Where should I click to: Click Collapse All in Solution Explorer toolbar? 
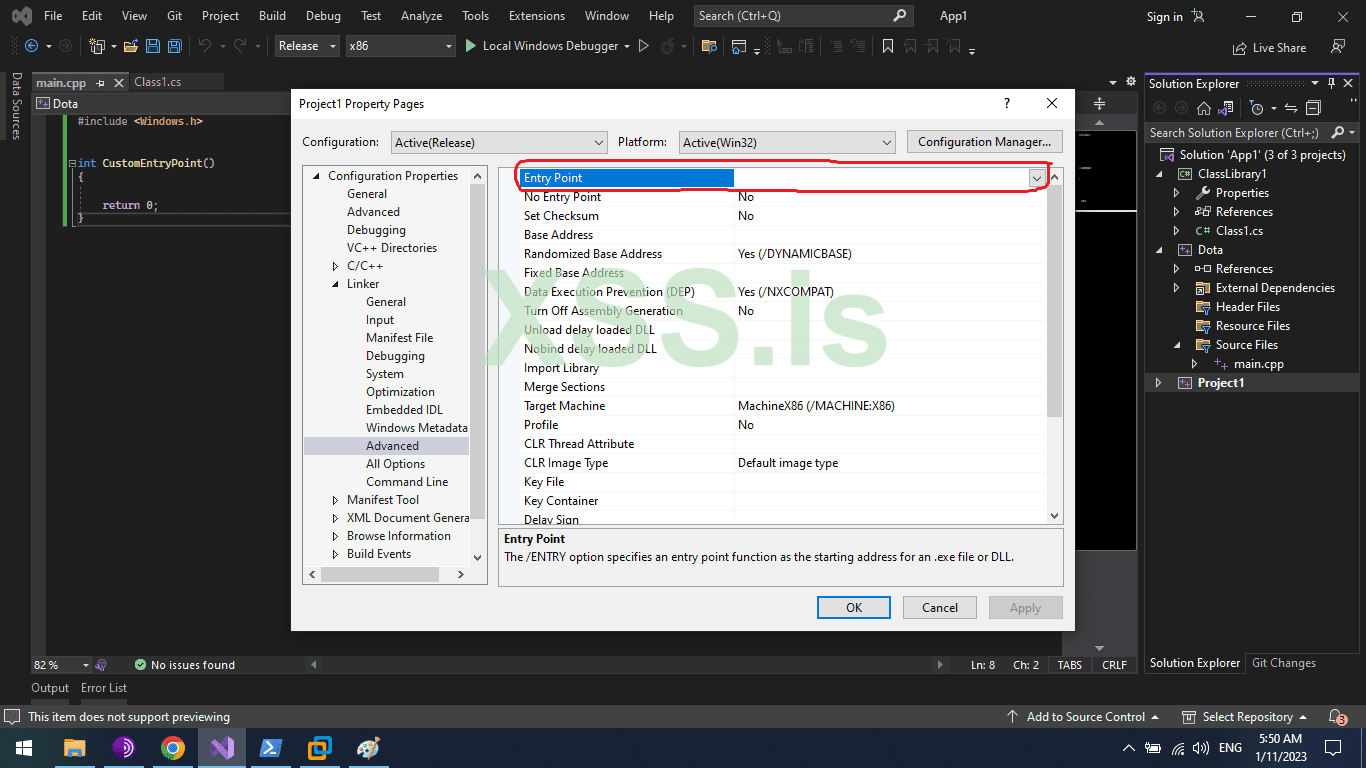point(1313,108)
